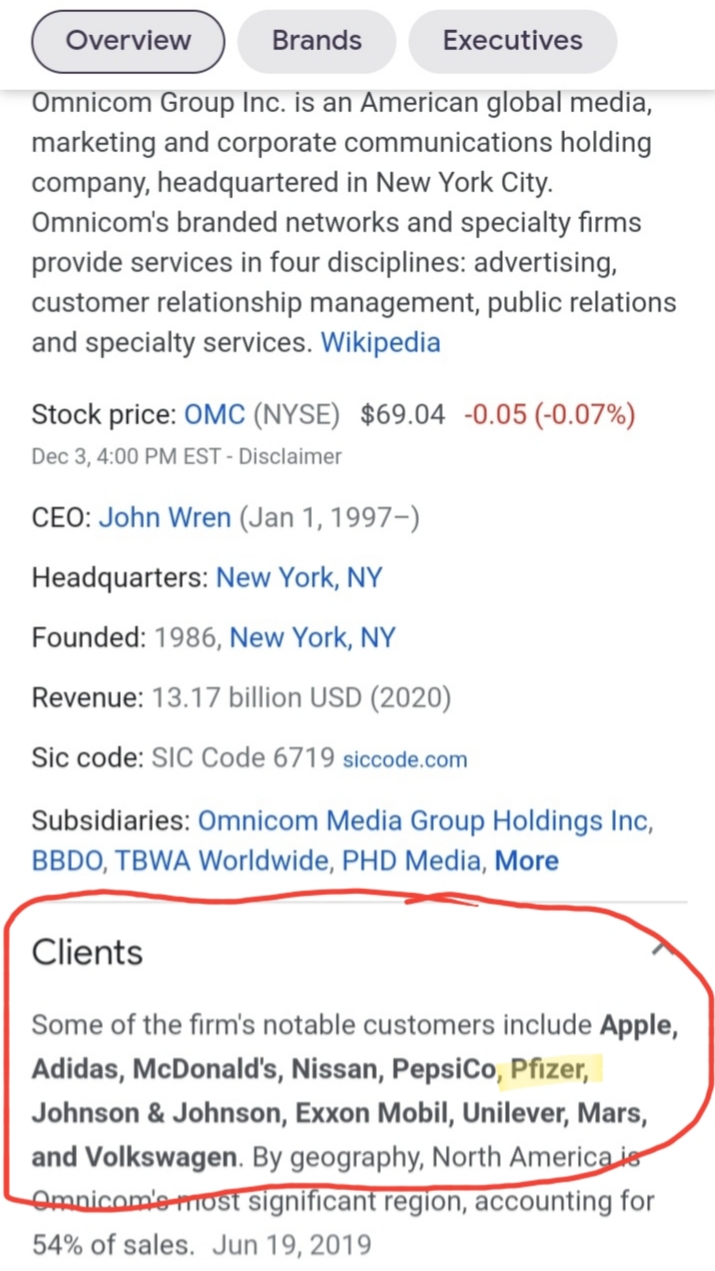This screenshot has width=715, height=1271.
Task: Switch to the Overview tab
Action: pos(128,41)
